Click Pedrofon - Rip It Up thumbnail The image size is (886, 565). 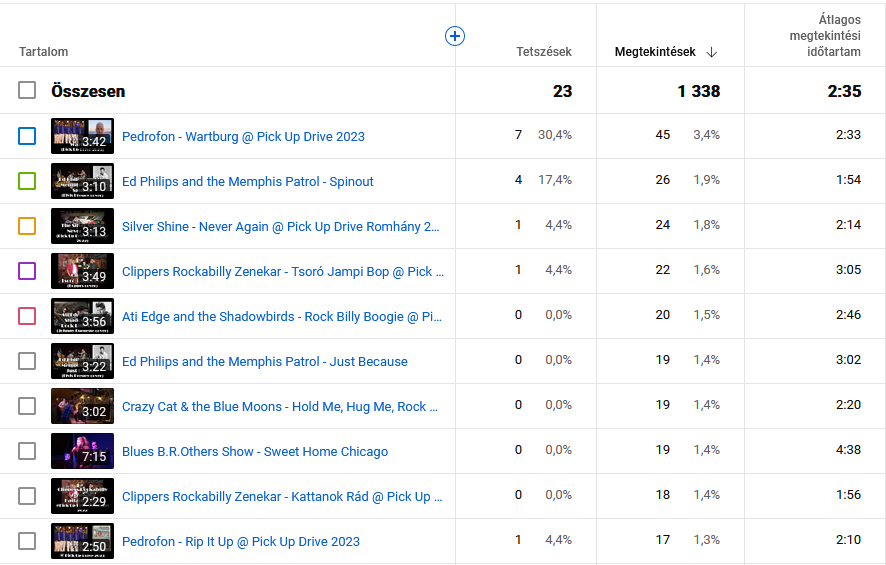pyautogui.click(x=82, y=541)
